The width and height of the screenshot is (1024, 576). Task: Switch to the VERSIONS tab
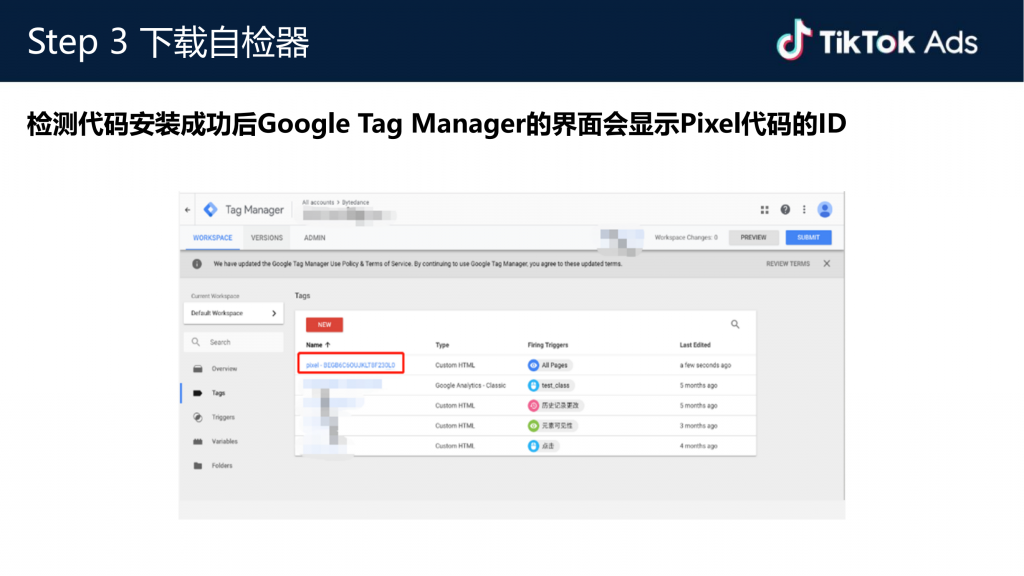coord(266,238)
